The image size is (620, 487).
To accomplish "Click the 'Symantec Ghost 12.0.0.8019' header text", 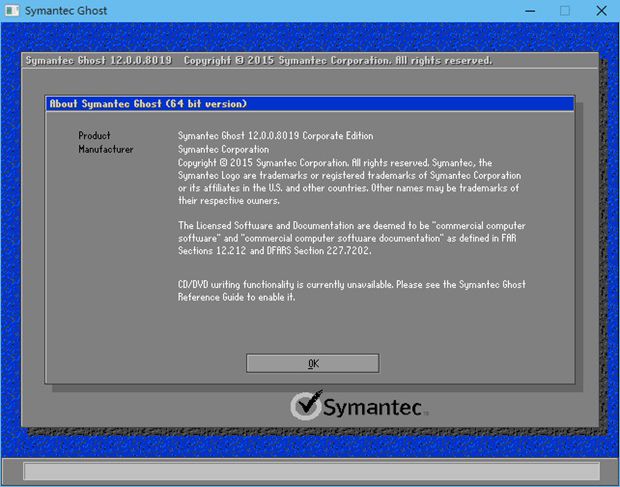I will pos(98,60).
